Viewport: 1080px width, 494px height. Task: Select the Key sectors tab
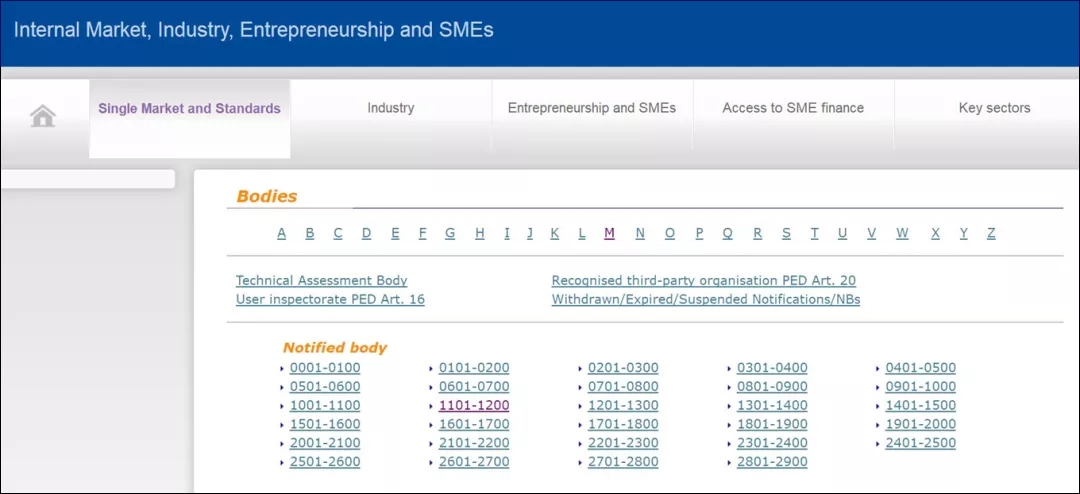coord(994,108)
